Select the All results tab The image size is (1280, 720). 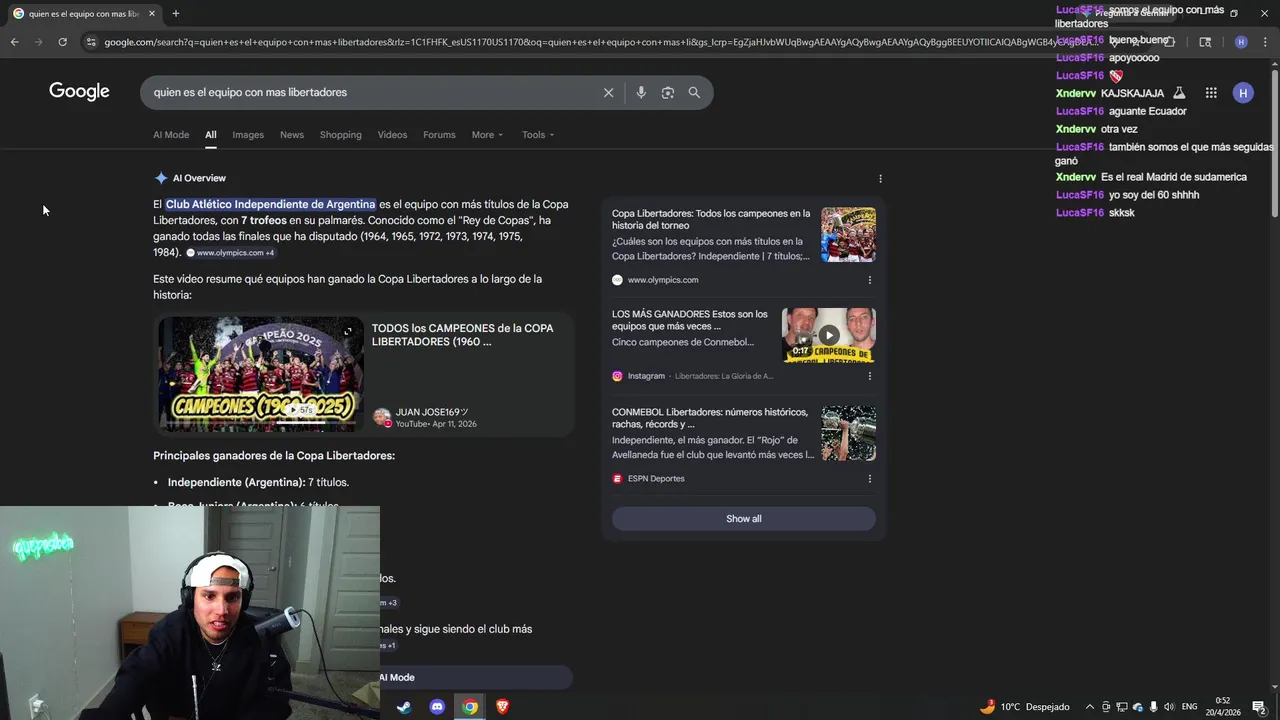[211, 135]
